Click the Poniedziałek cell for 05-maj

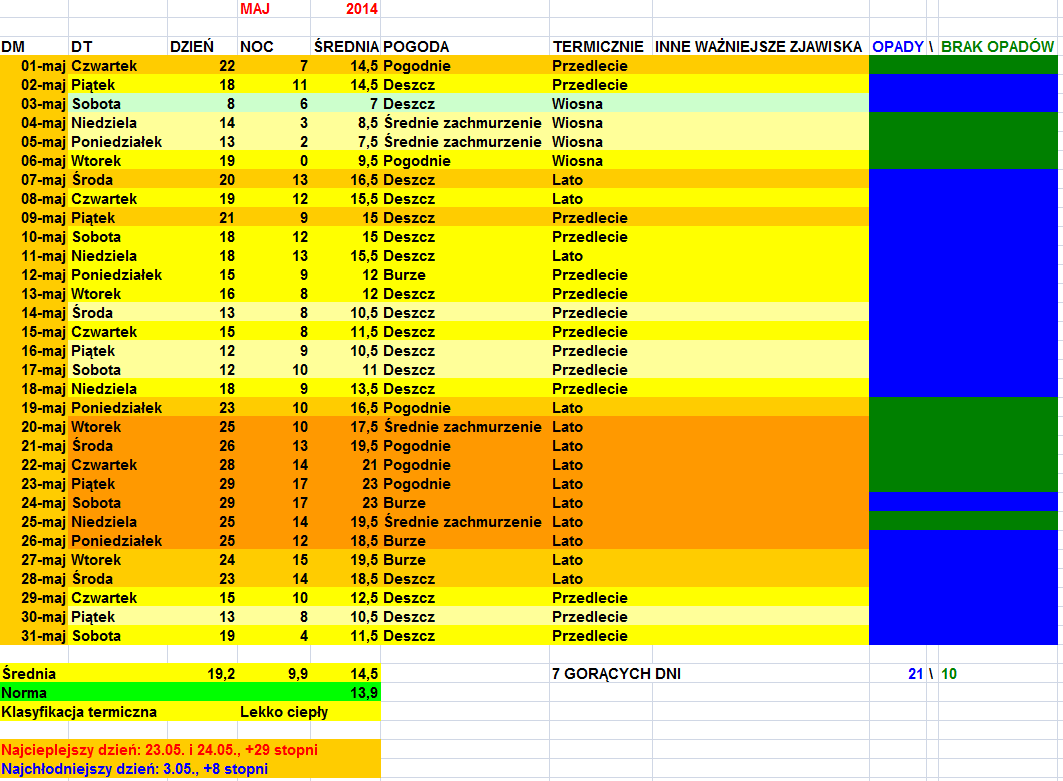[116, 142]
